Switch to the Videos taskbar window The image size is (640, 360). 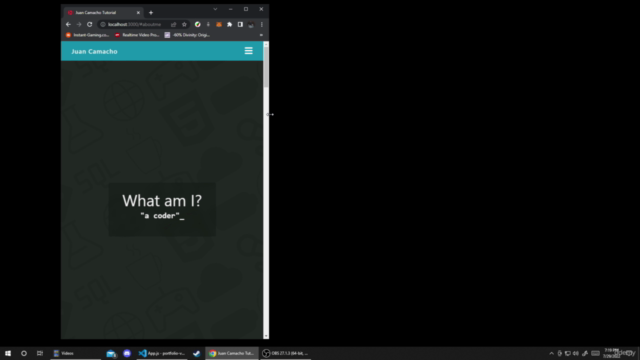tap(76, 353)
